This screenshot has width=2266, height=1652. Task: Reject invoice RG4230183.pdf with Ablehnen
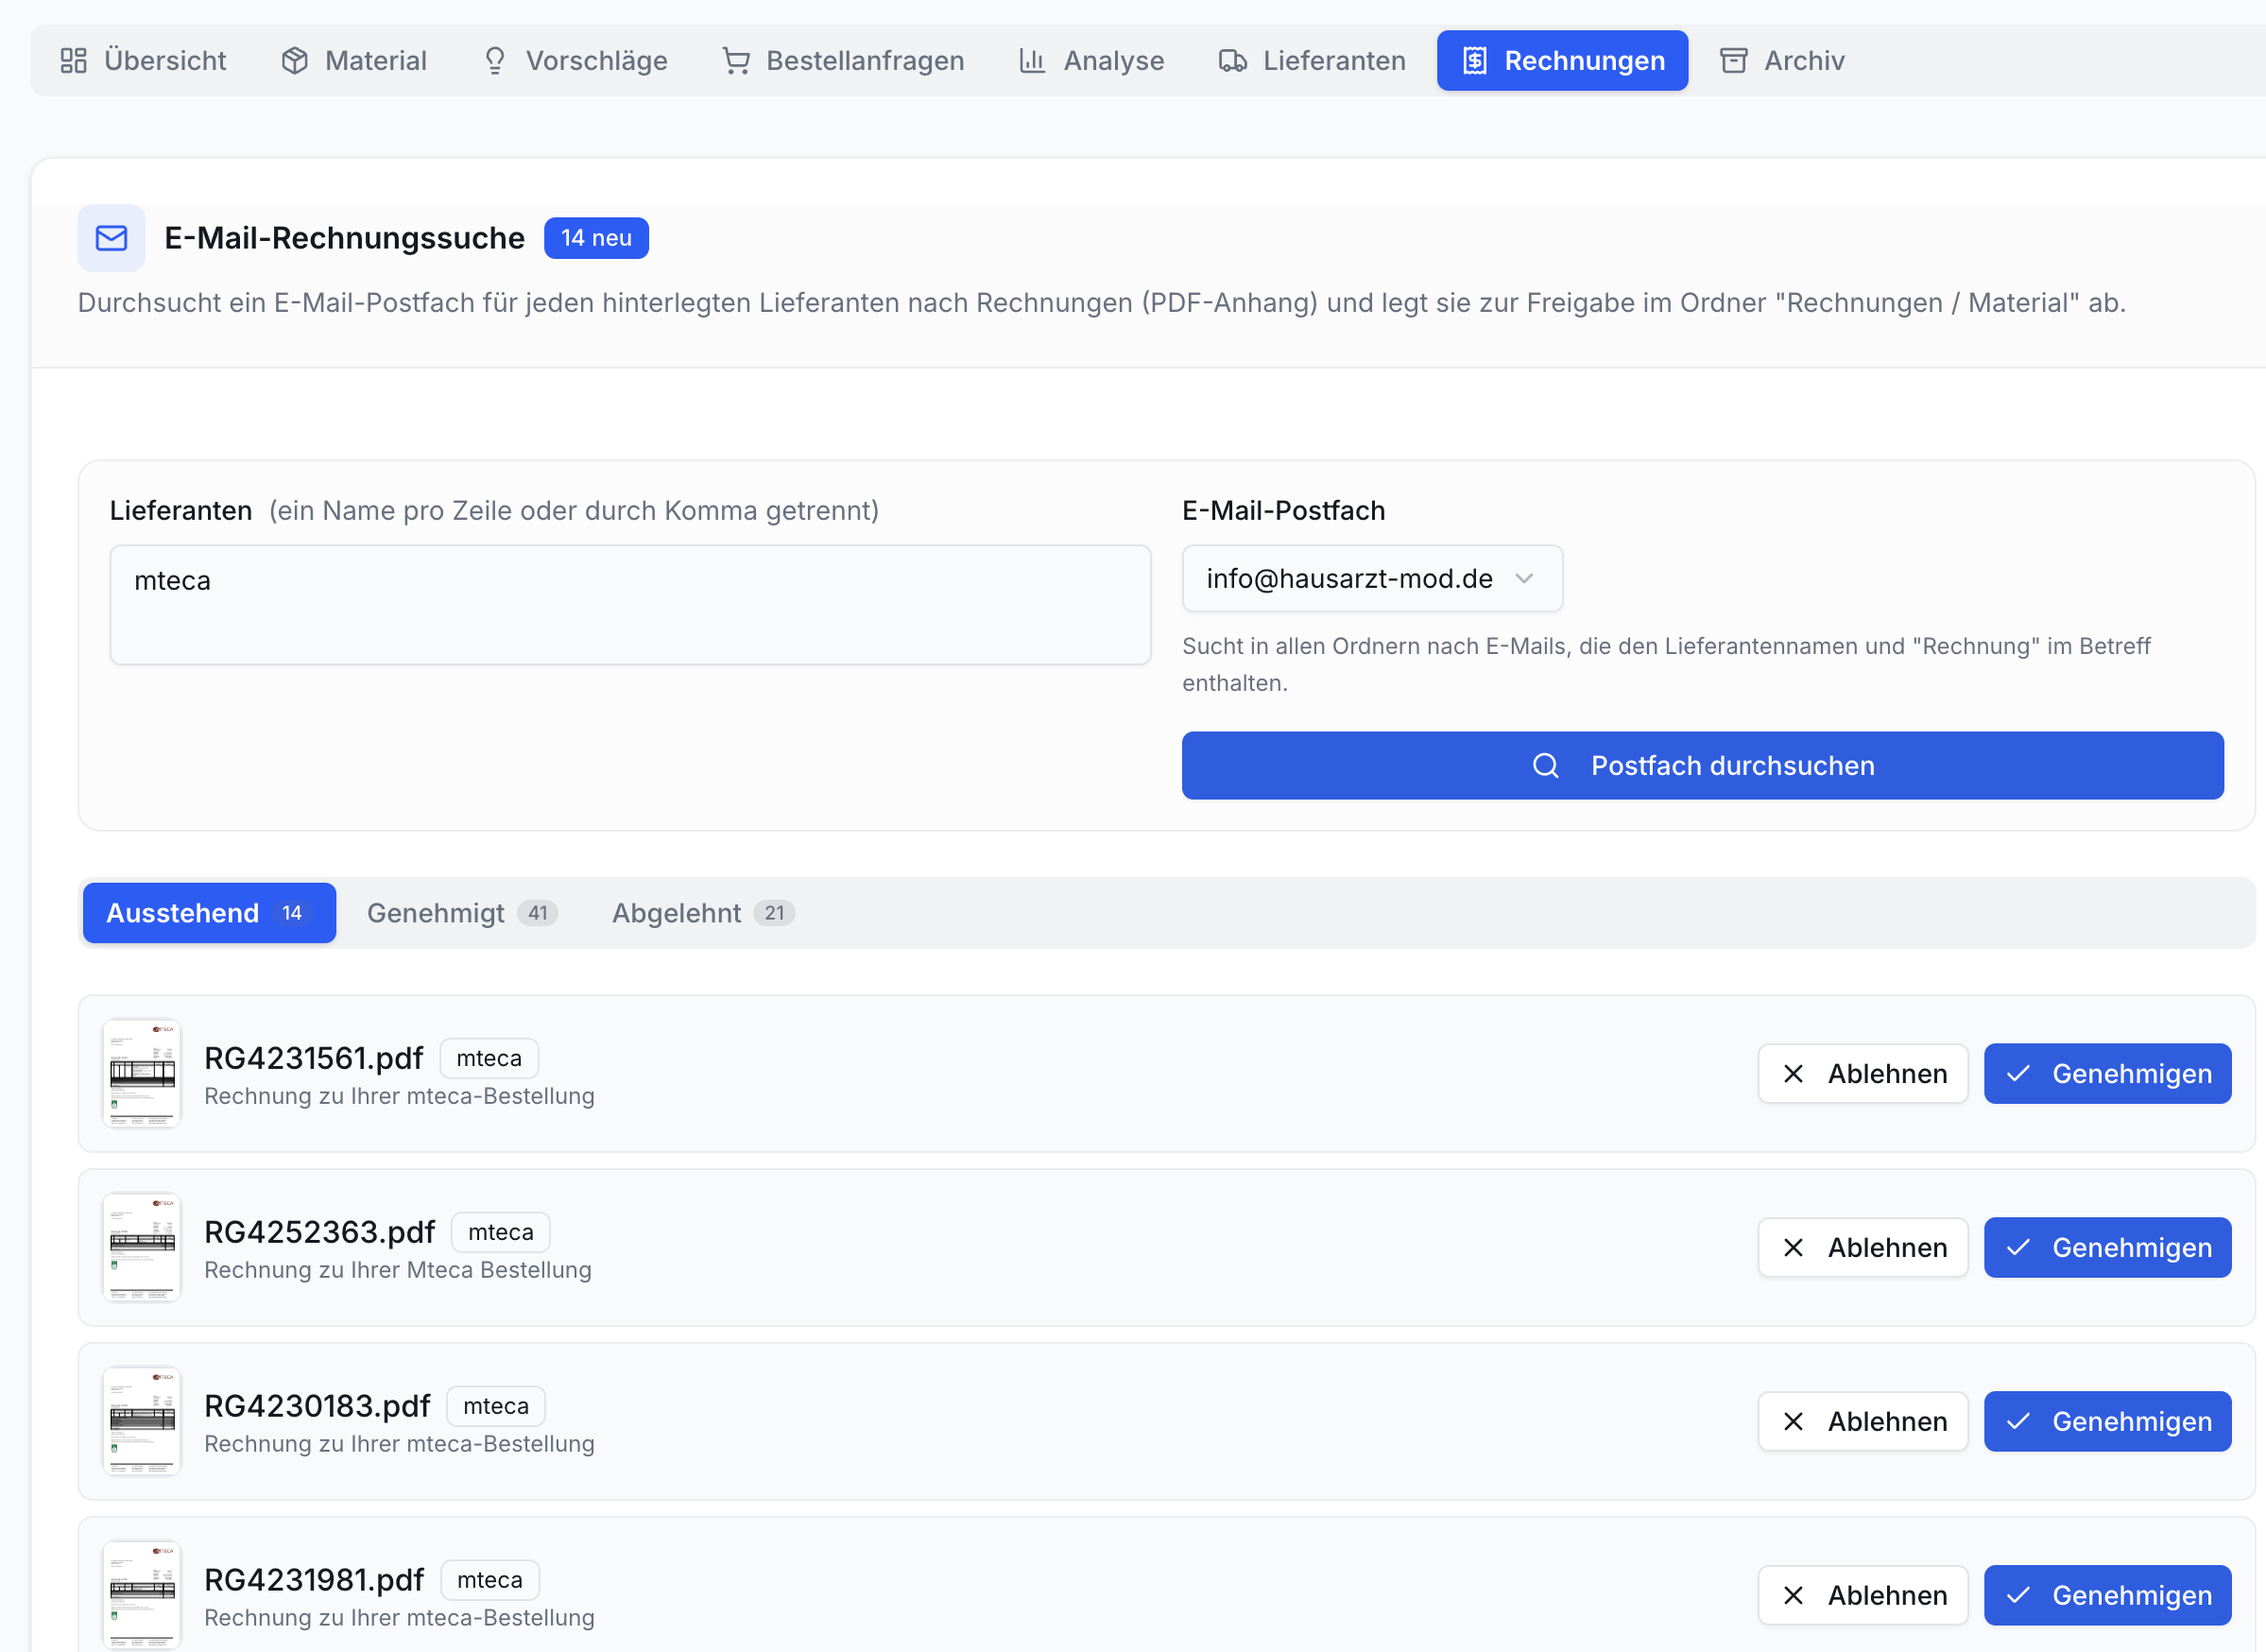tap(1863, 1422)
